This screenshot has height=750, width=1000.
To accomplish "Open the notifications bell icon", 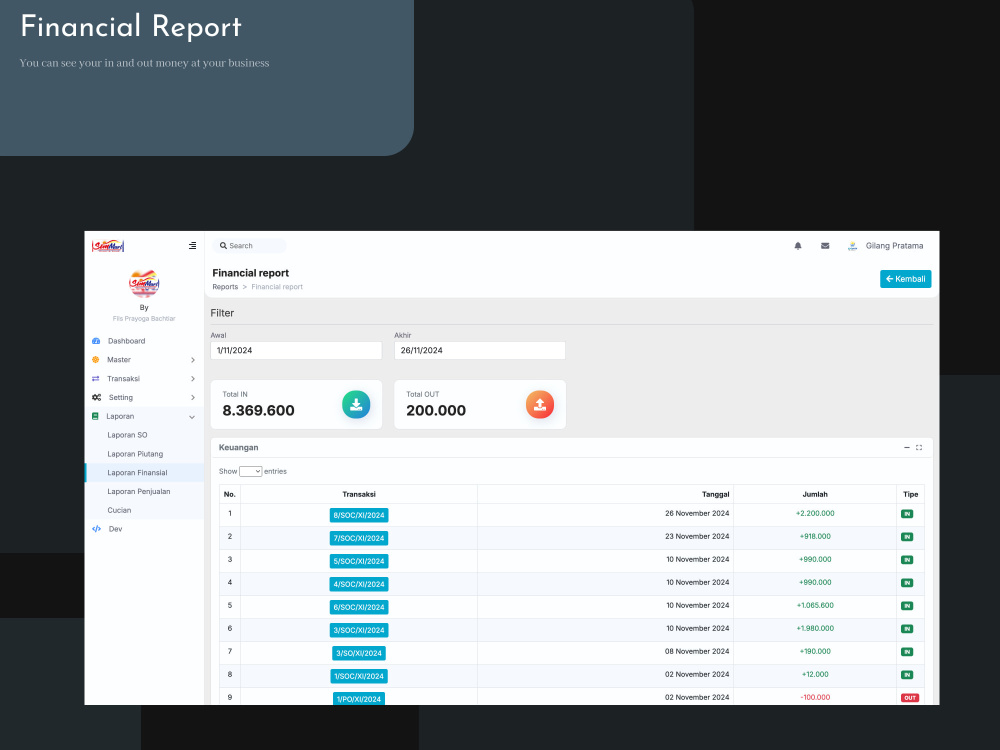I will (797, 246).
